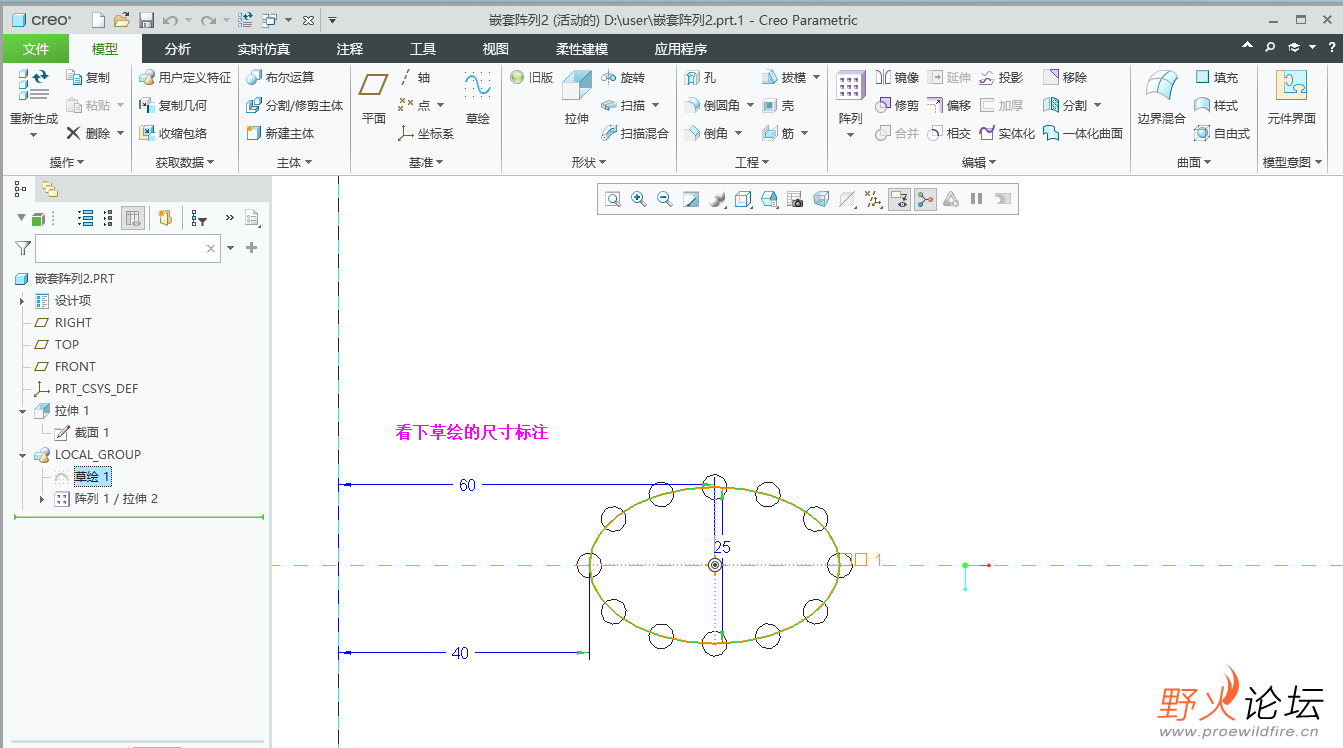Expand the 设计项 tree node
The height and width of the screenshot is (748, 1343).
(22, 300)
